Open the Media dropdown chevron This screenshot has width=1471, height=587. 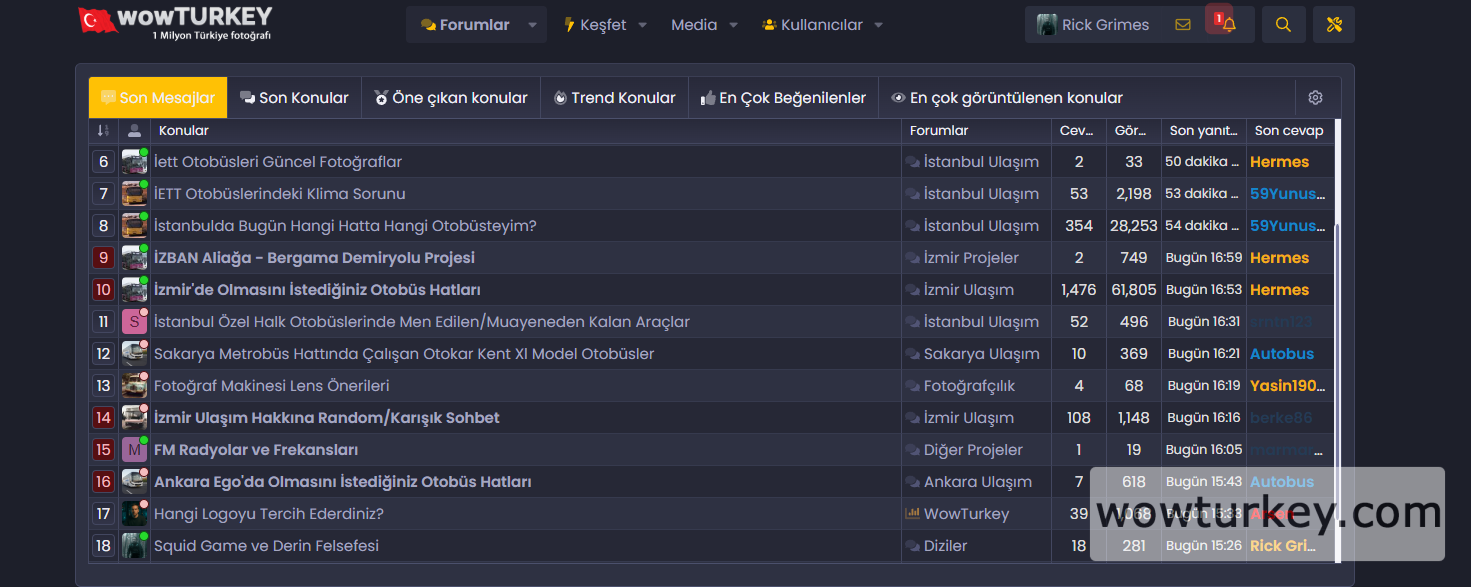point(736,25)
